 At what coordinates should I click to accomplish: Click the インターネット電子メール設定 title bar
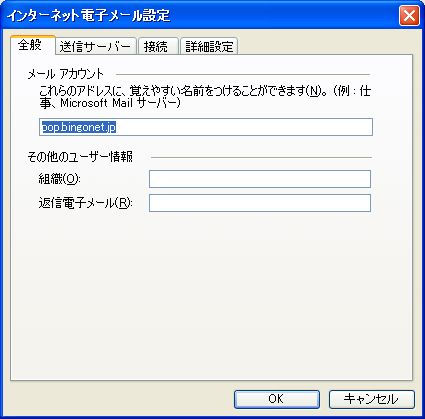pos(200,15)
